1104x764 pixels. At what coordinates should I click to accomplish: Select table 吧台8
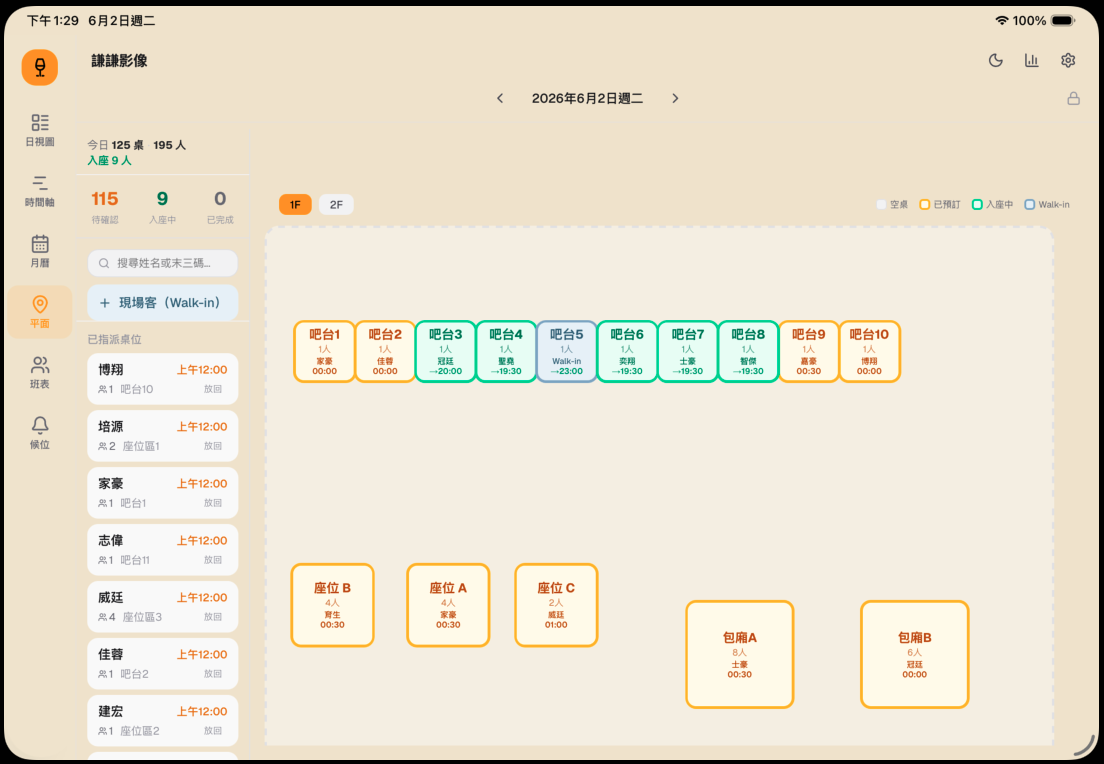pyautogui.click(x=748, y=351)
